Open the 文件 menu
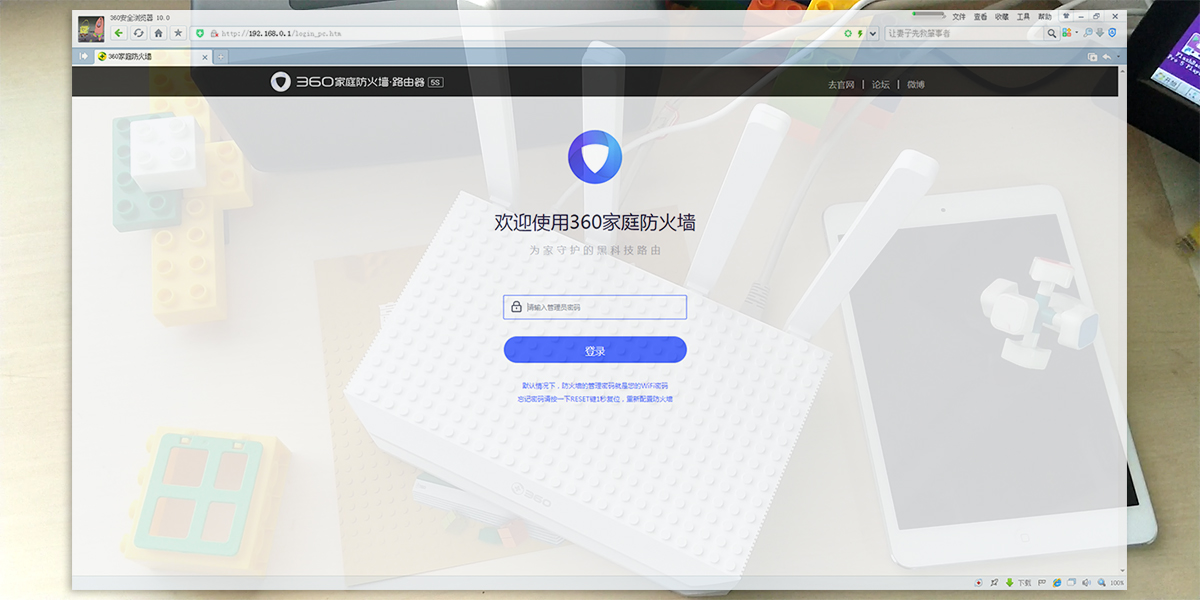 (x=959, y=17)
